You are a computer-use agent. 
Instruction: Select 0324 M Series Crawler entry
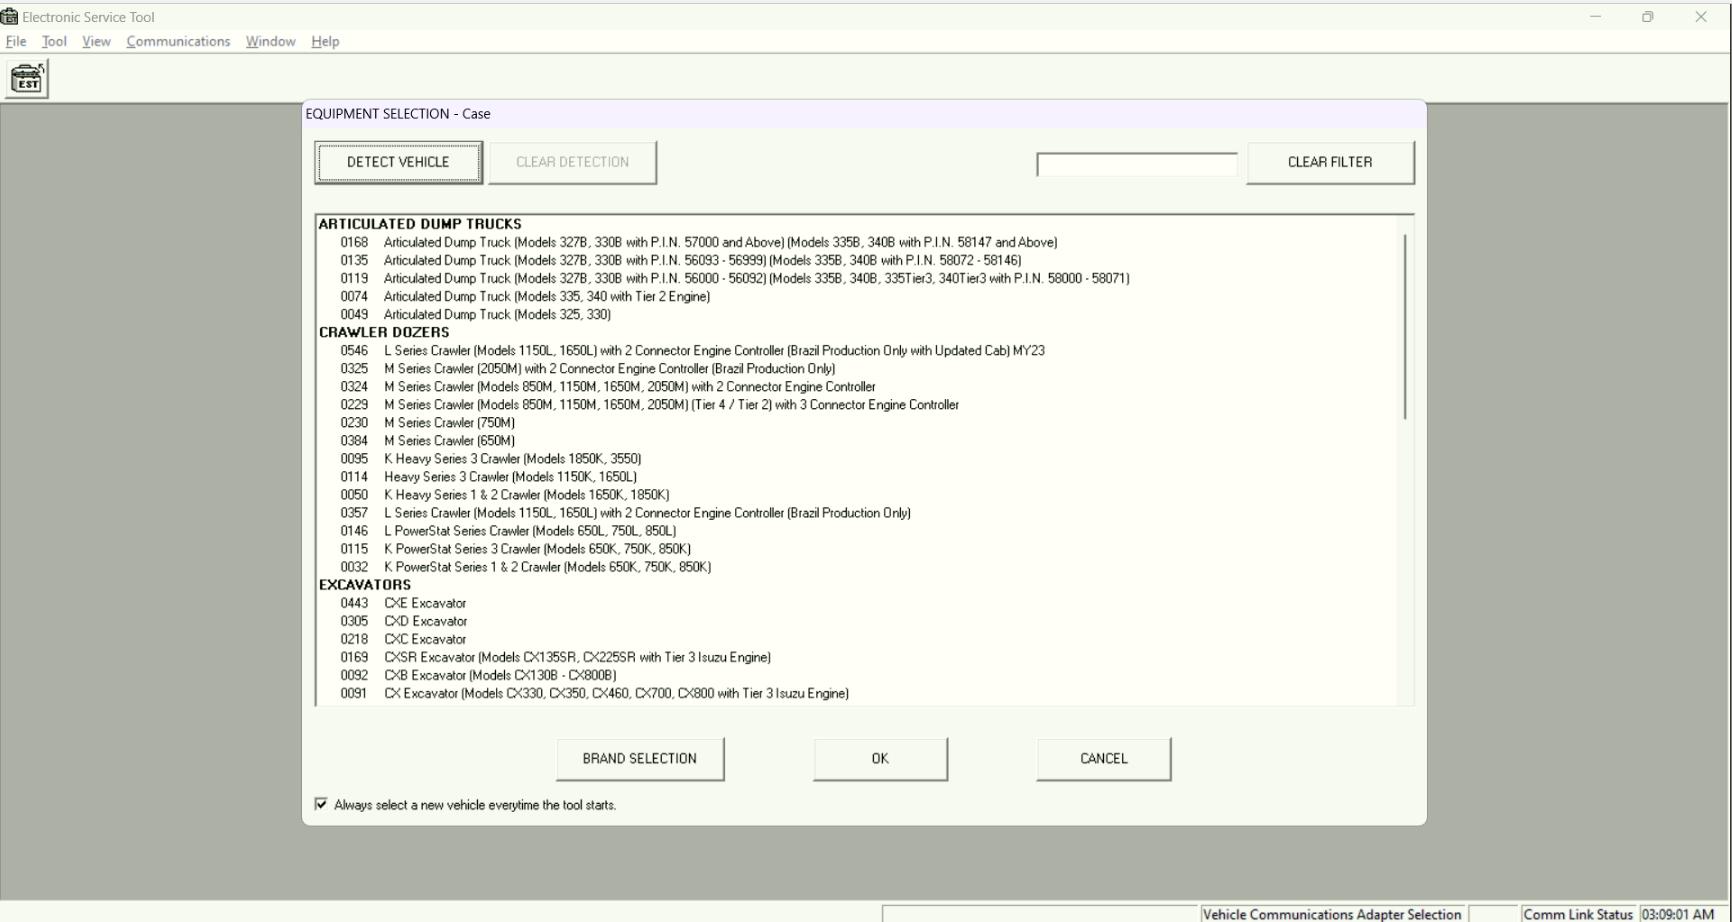click(x=607, y=387)
